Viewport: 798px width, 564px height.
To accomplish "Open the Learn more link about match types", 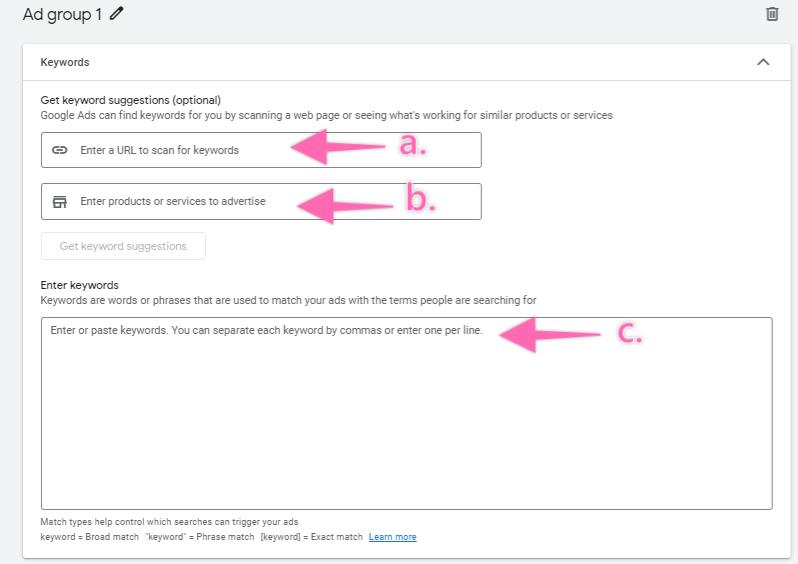I will 392,537.
